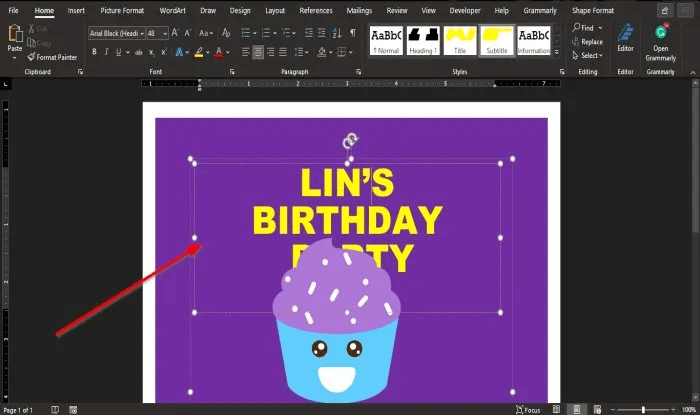This screenshot has width=700, height=415.
Task: Open the File tab
Action: point(13,10)
